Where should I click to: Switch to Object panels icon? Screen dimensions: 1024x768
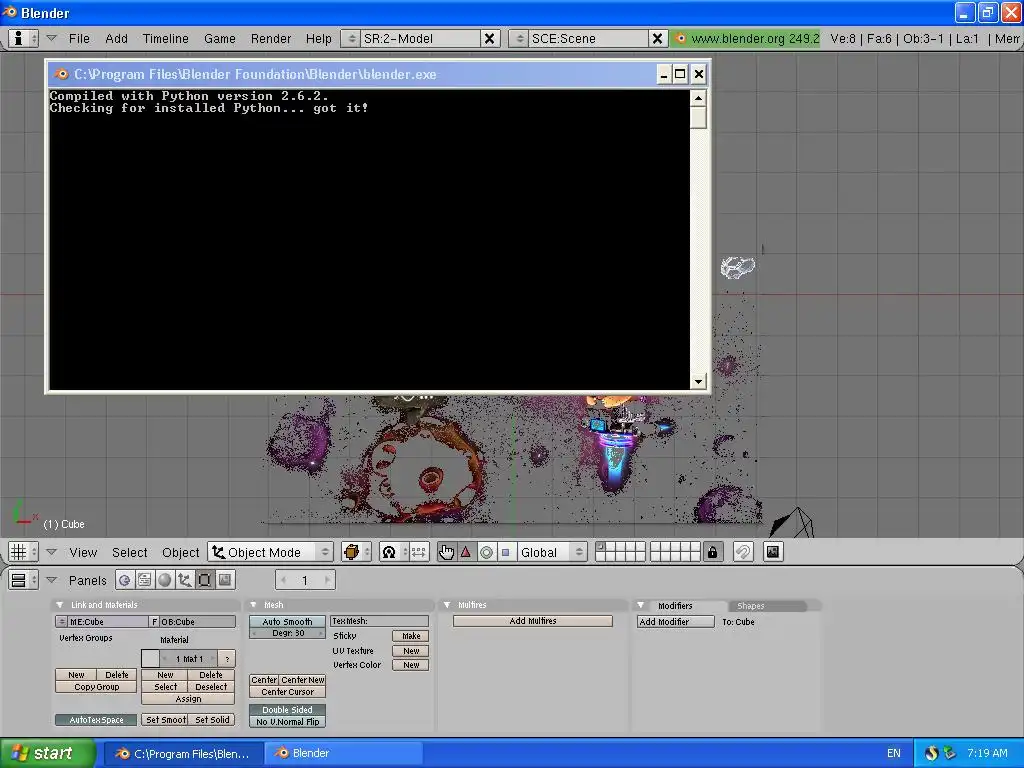pyautogui.click(x=185, y=580)
